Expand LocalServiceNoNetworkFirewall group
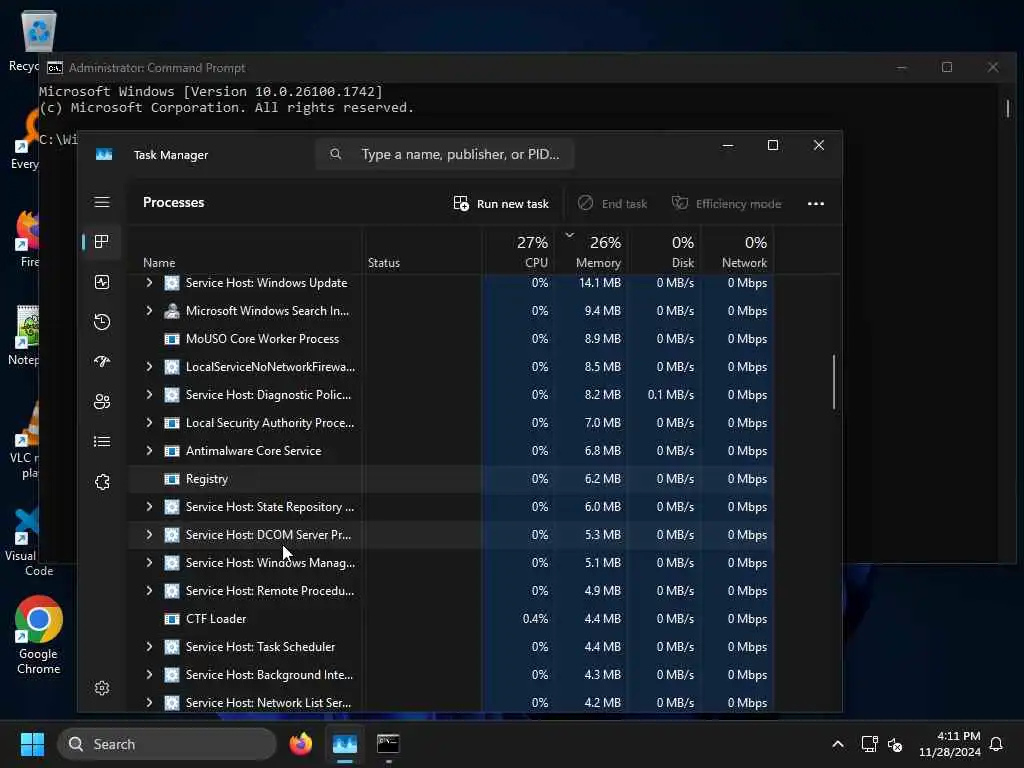Screen dimensions: 1024x768 [x=149, y=367]
